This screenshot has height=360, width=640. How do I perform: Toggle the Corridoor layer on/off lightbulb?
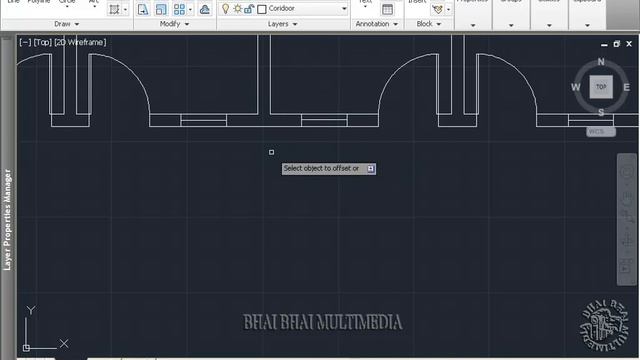coord(225,8)
